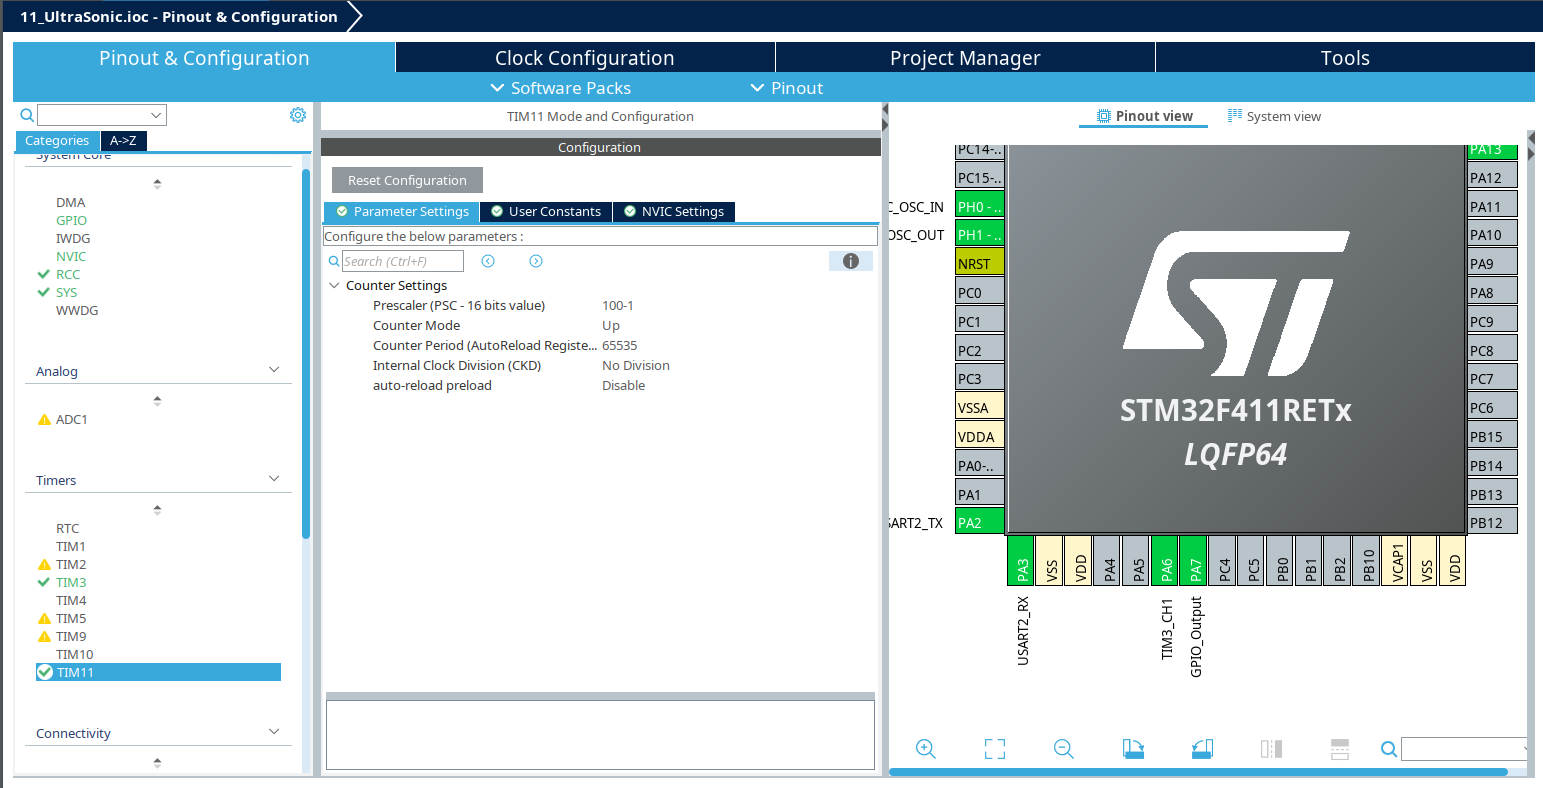Open the parameter info icon

pos(851,261)
